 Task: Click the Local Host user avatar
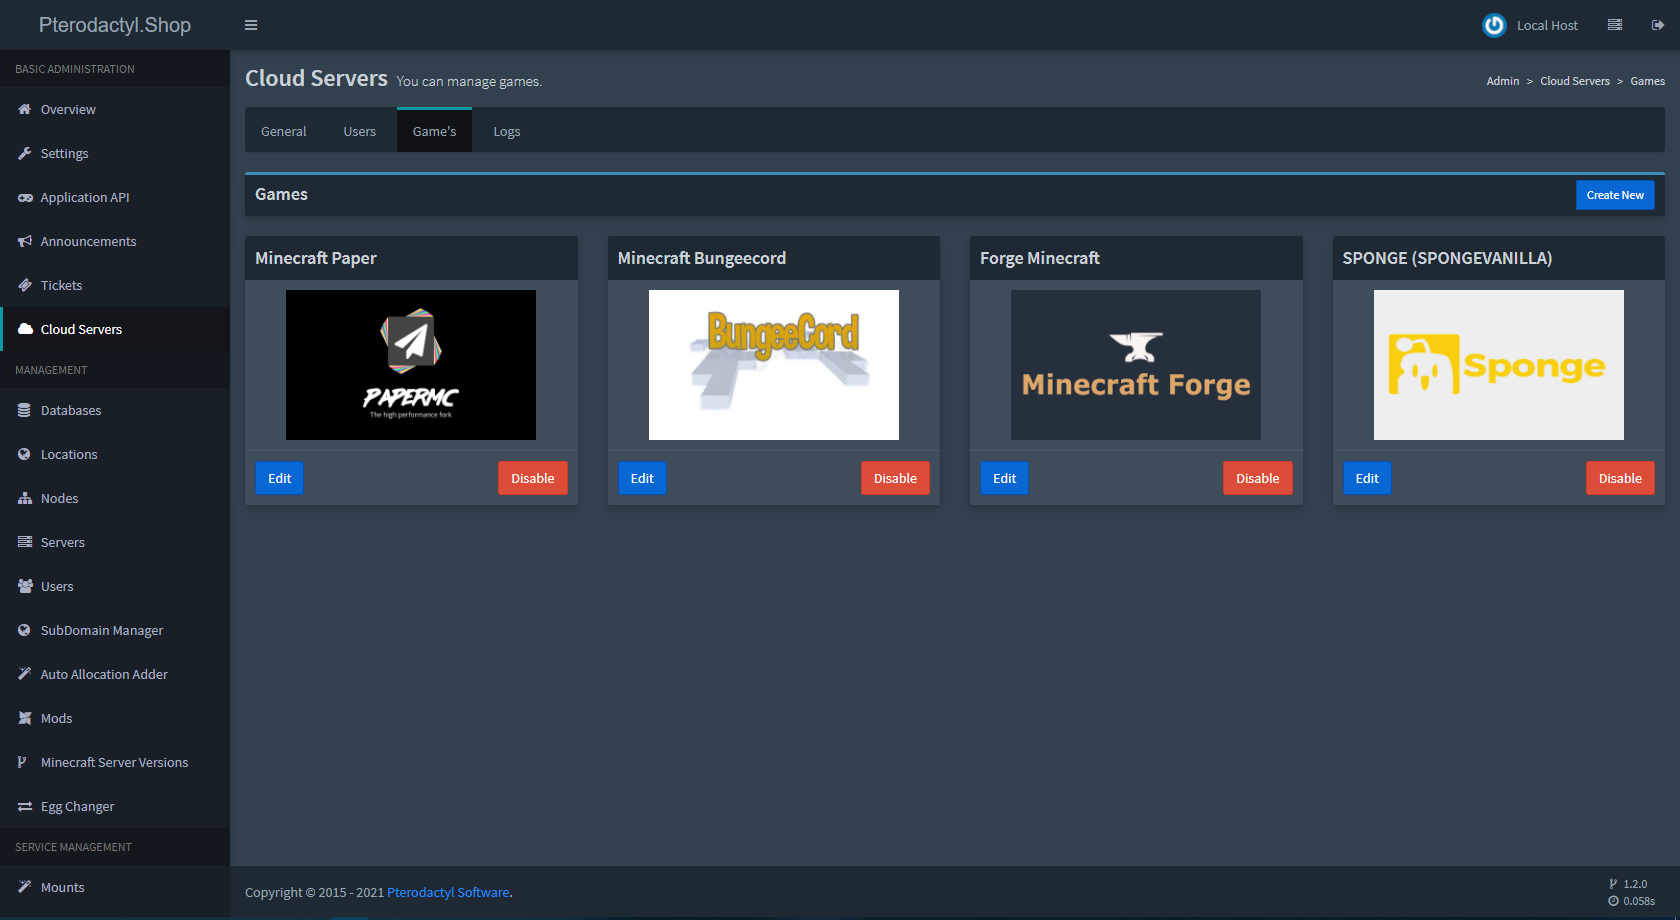(x=1494, y=25)
